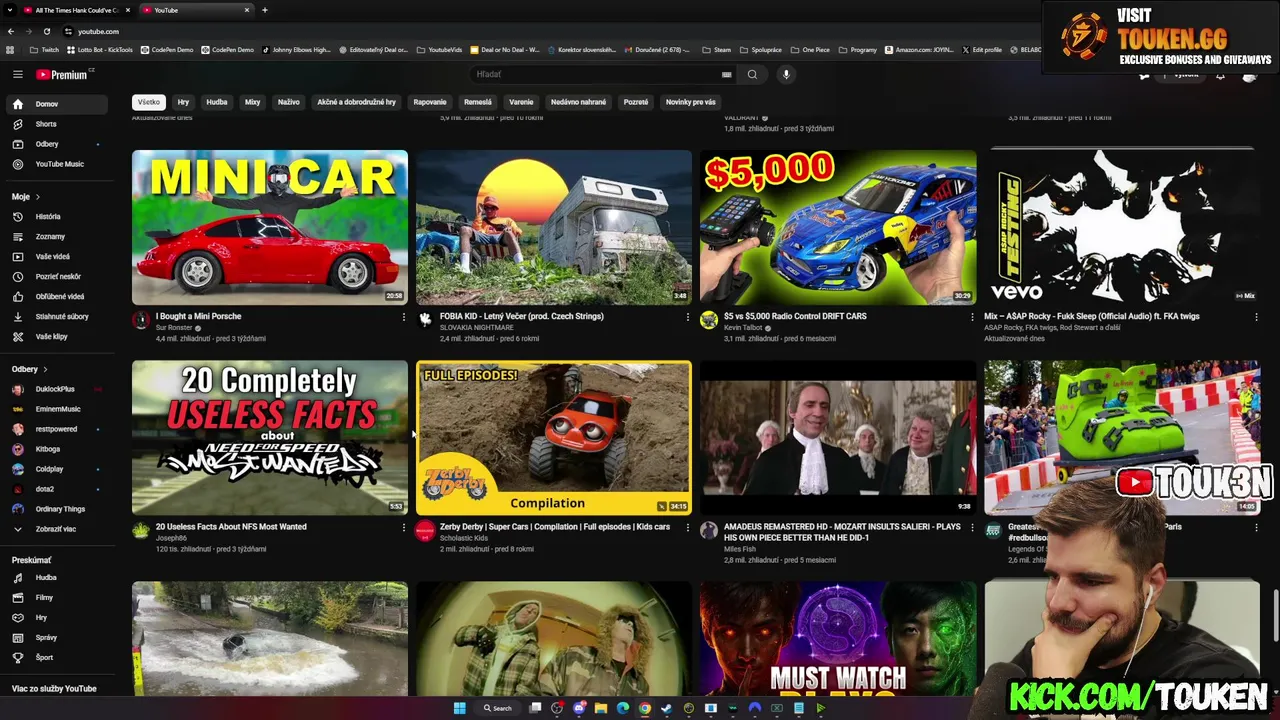This screenshot has width=1280, height=720.
Task: Start voice search with microphone icon
Action: [x=786, y=74]
